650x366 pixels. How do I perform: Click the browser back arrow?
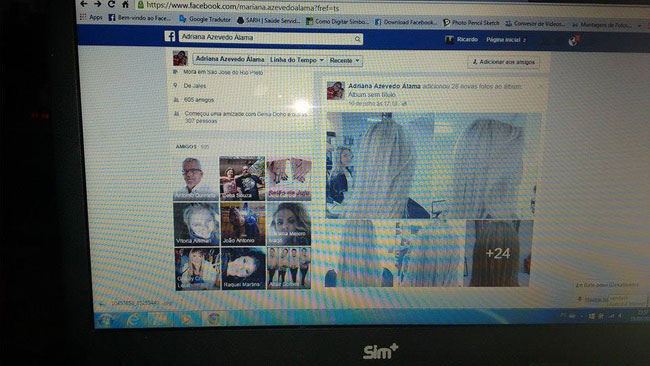[84, 4]
